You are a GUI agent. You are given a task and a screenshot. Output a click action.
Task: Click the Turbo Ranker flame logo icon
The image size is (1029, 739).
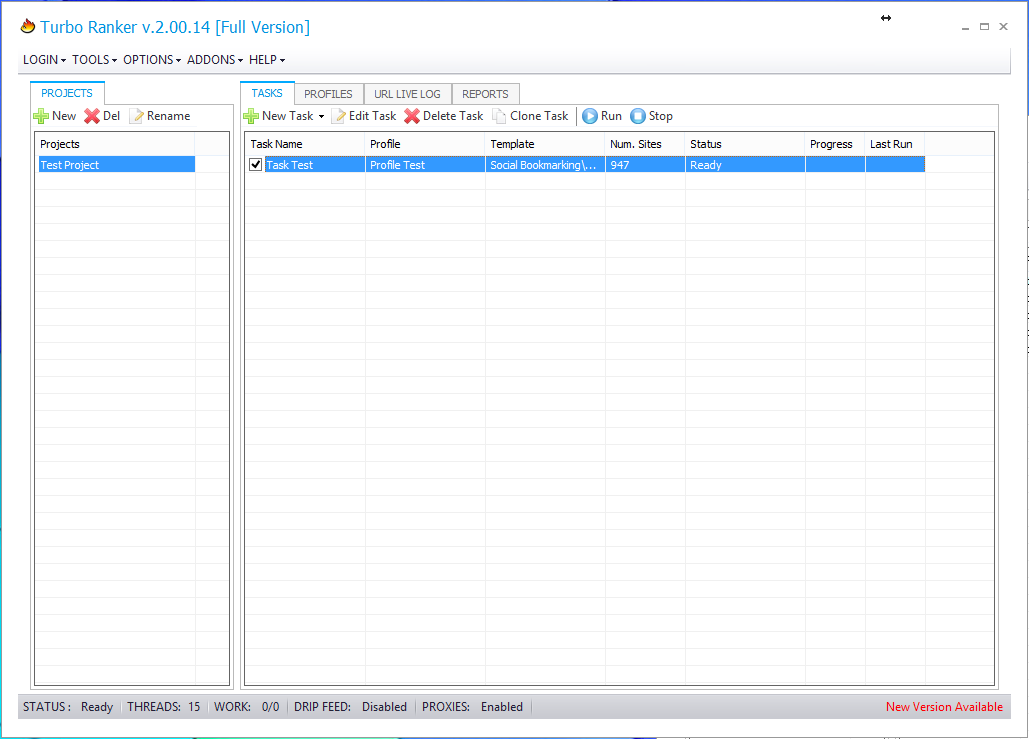point(28,26)
